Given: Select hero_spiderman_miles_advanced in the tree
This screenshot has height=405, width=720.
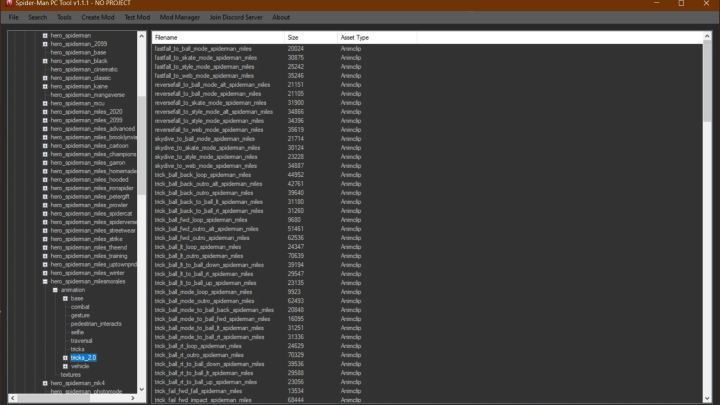Looking at the screenshot, I should (x=93, y=129).
